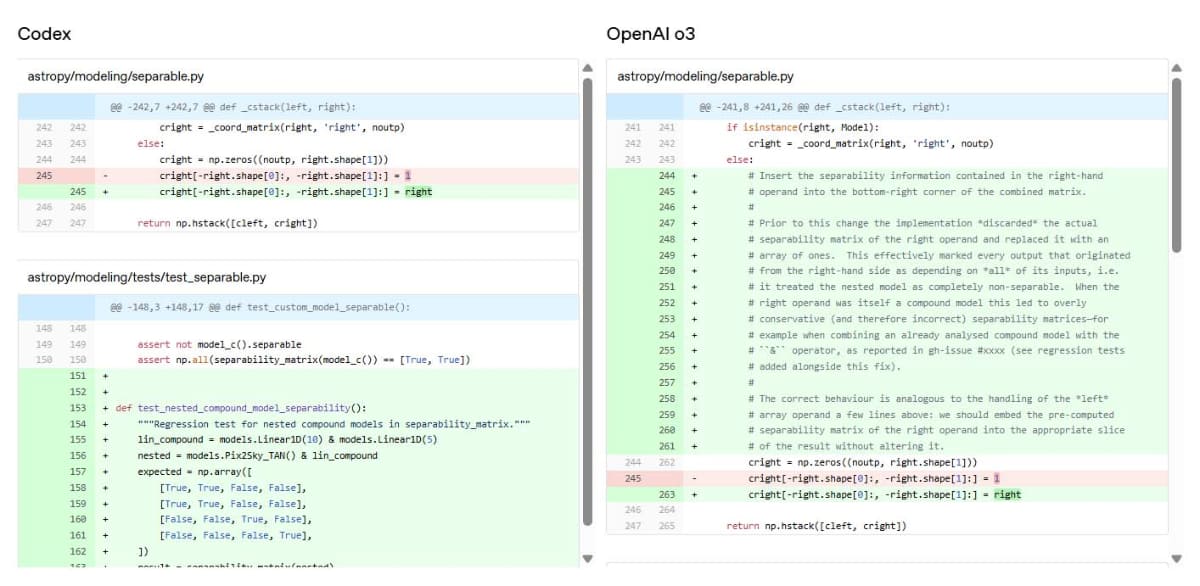Click 'cright = np.zeros' line 262 in o3 panel
This screenshot has width=1200, height=586.
(862, 462)
